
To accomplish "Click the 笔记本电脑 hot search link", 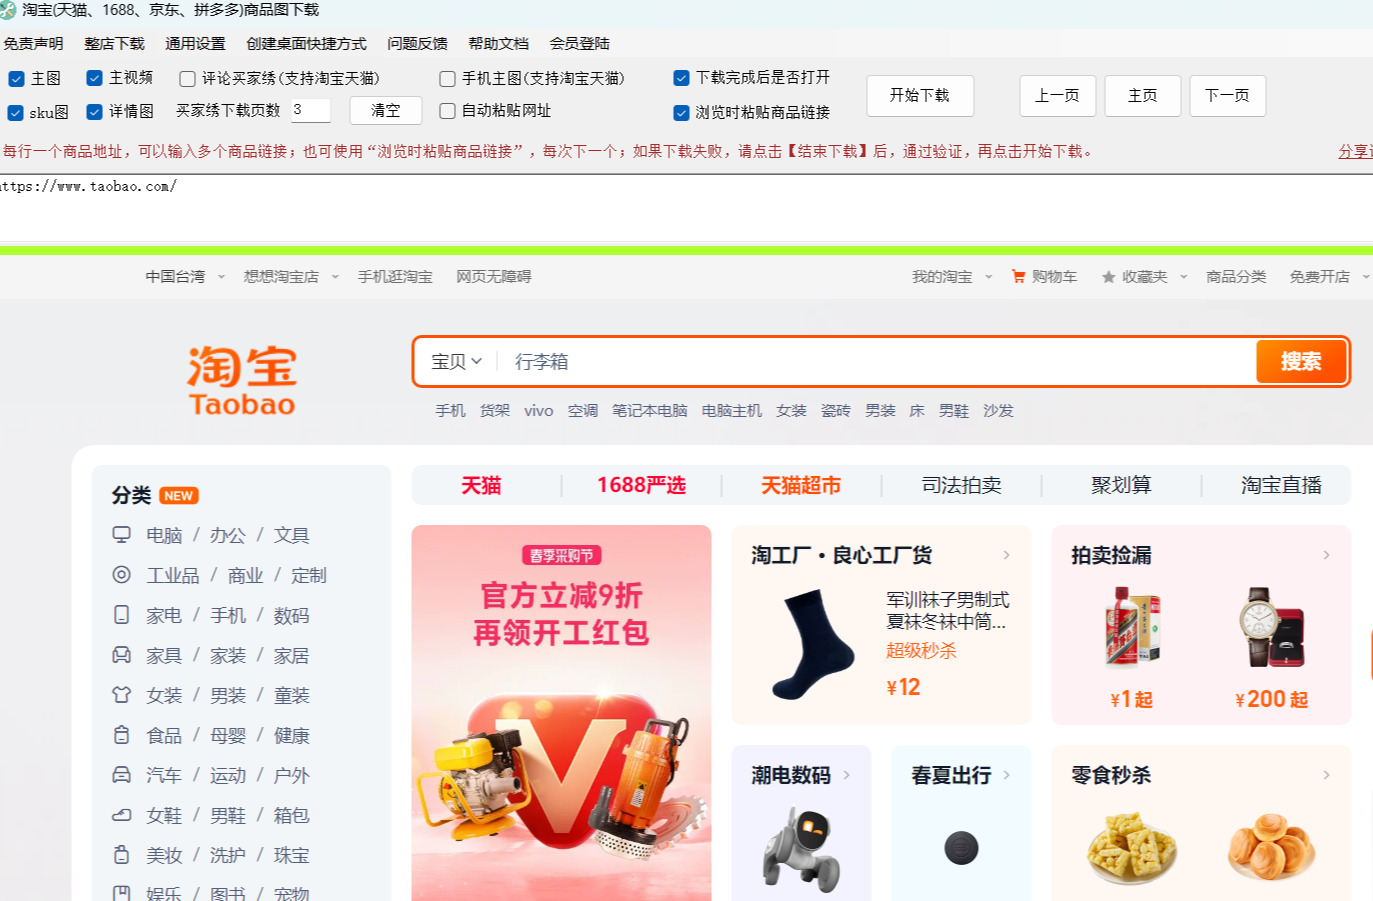I will (x=650, y=411).
